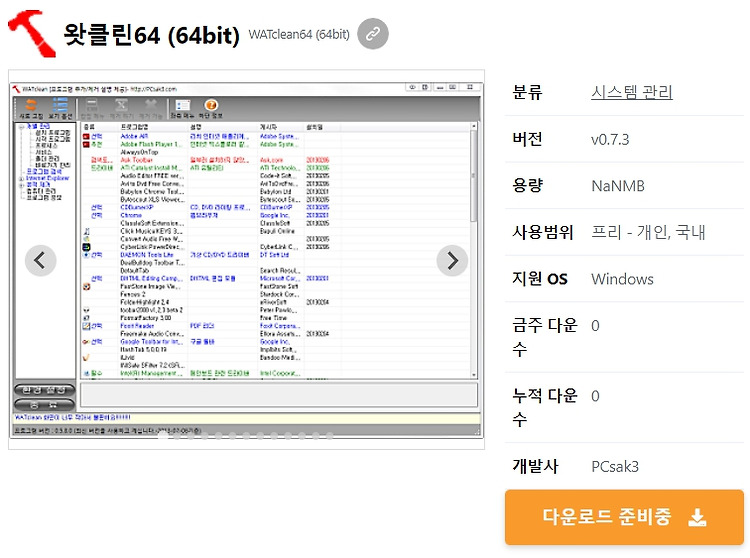750x558 pixels.
Task: Select the WATclean64 (64bit) subtitle text
Action: point(299,34)
